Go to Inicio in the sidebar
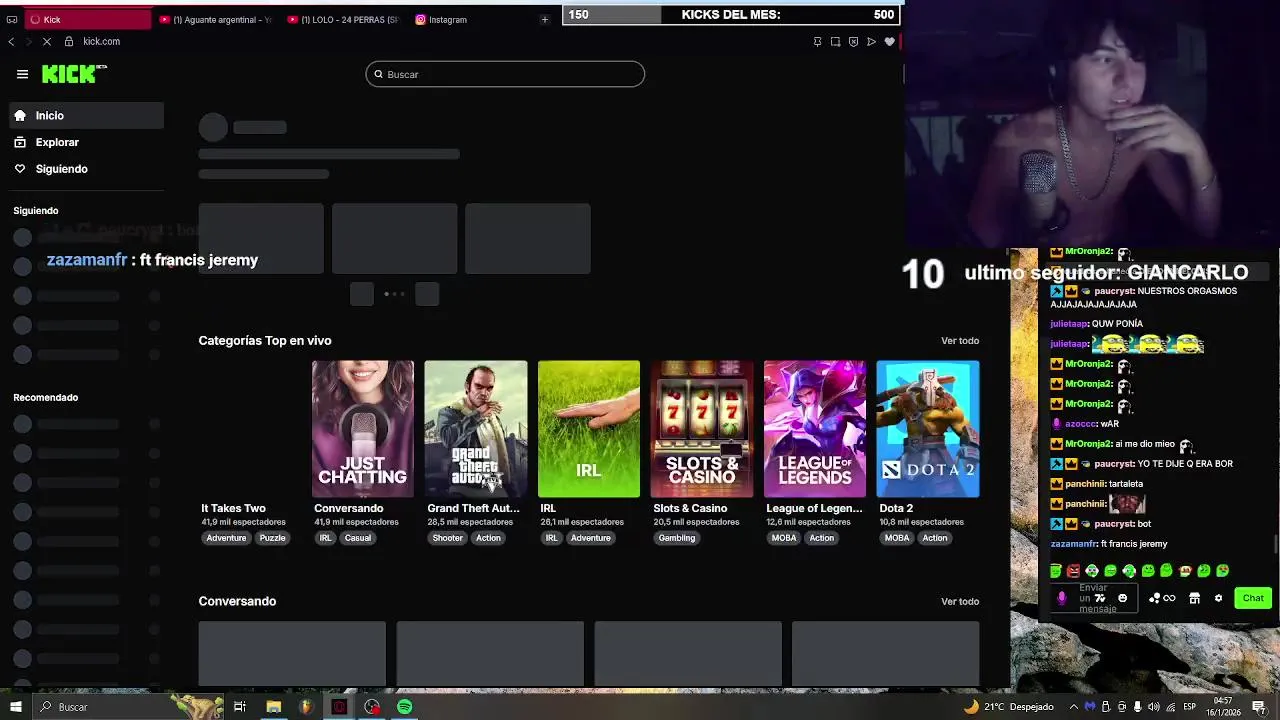Viewport: 1280px width, 720px height. (x=87, y=115)
